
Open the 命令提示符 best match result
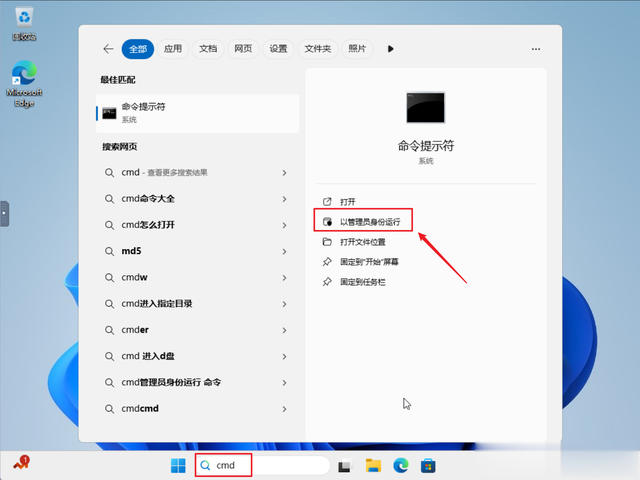tap(198, 113)
